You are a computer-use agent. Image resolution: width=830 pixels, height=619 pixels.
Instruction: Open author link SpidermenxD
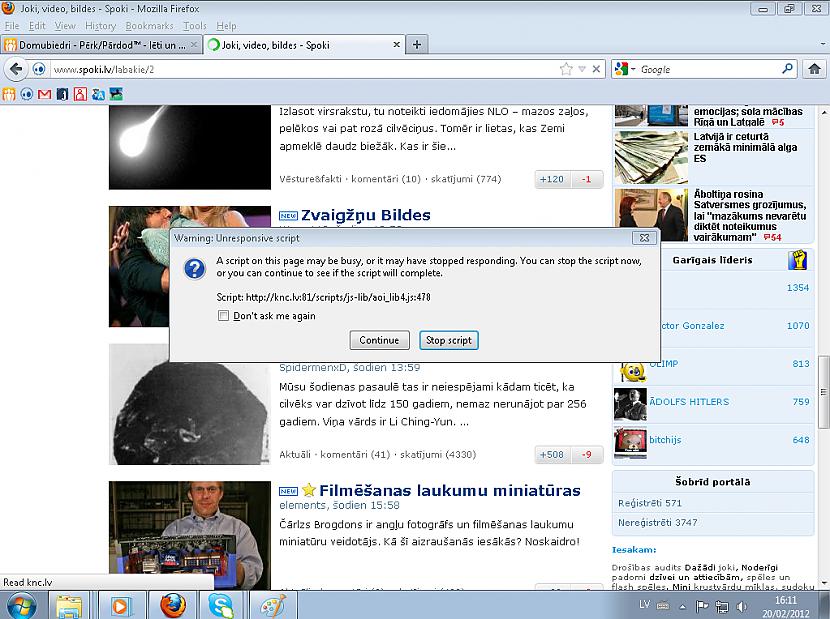tap(313, 367)
